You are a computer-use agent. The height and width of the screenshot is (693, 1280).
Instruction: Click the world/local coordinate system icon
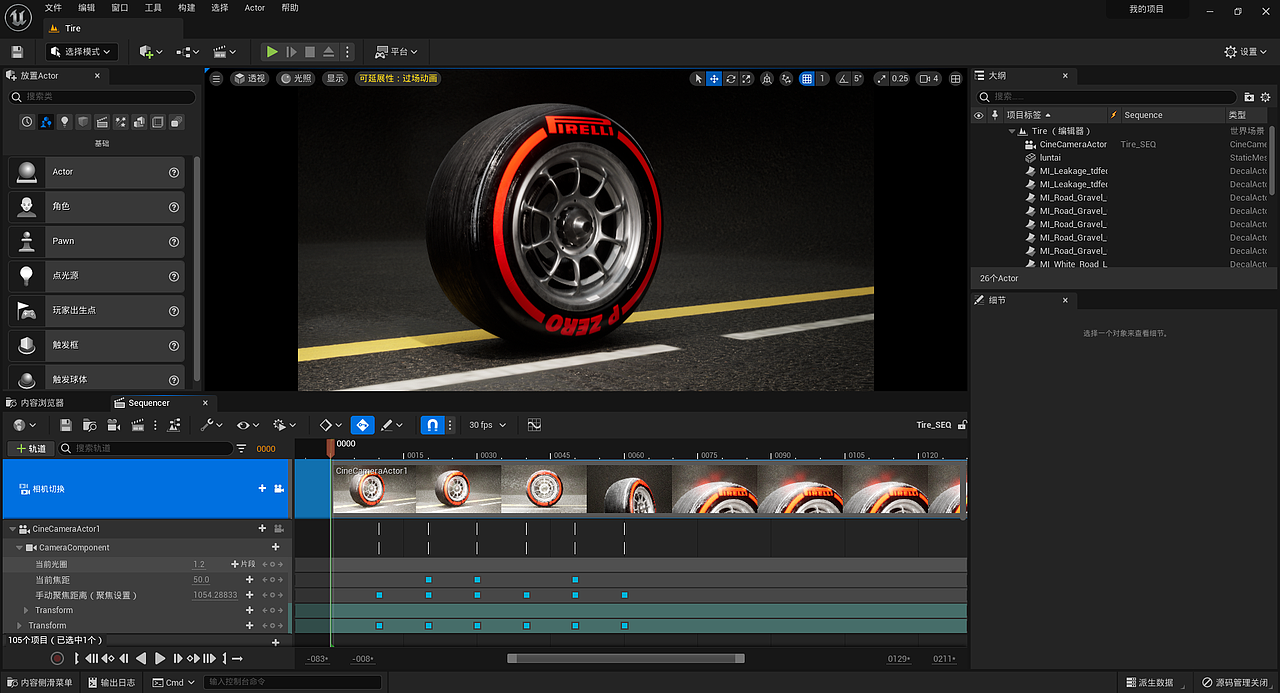[x=767, y=78]
